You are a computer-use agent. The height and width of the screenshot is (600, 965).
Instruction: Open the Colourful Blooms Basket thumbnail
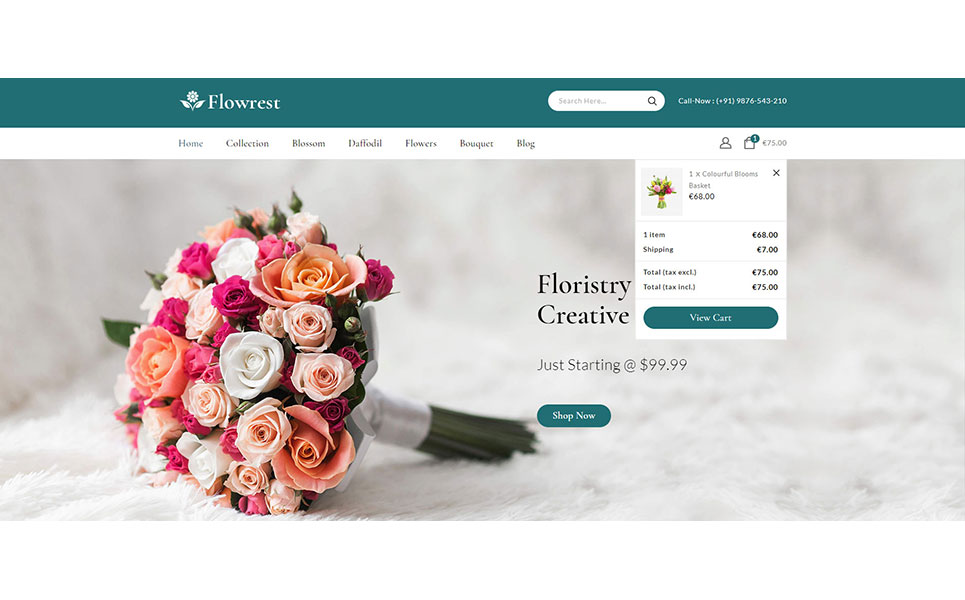662,191
